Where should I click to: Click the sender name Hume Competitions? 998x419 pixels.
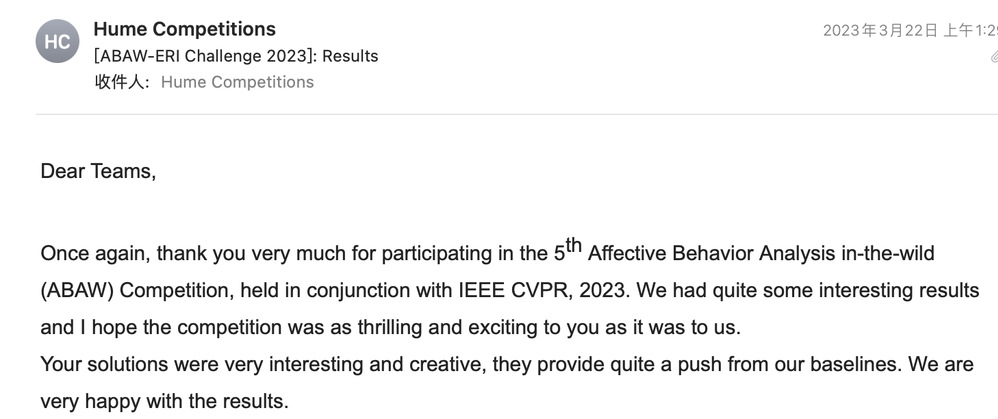[x=184, y=29]
